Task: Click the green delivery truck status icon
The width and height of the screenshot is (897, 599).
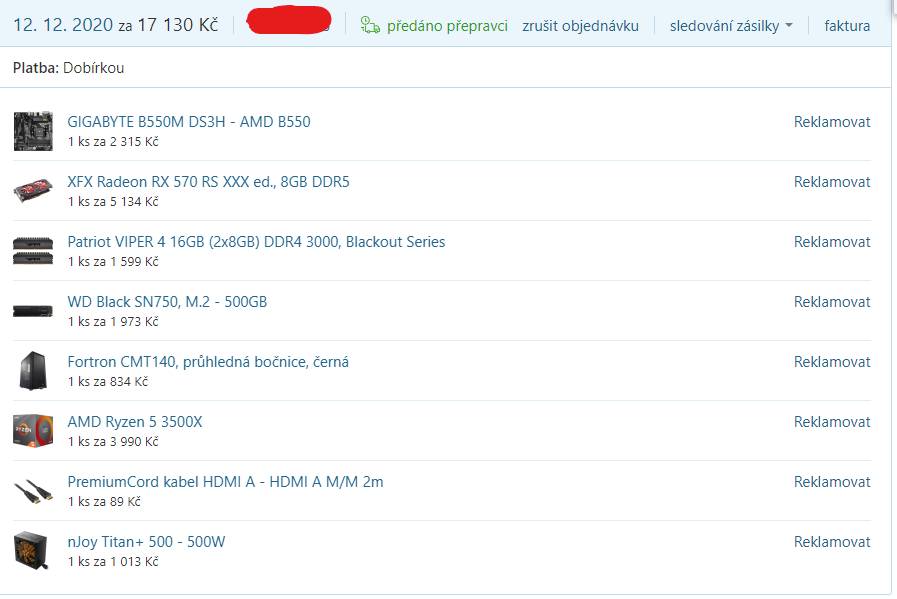Action: point(370,25)
